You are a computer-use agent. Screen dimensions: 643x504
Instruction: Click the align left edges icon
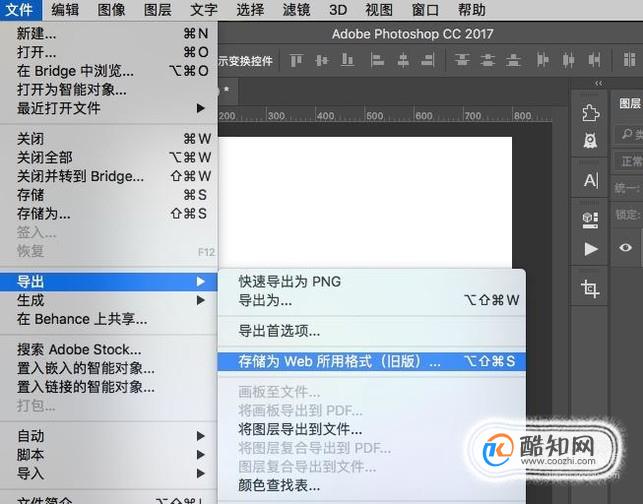[377, 60]
